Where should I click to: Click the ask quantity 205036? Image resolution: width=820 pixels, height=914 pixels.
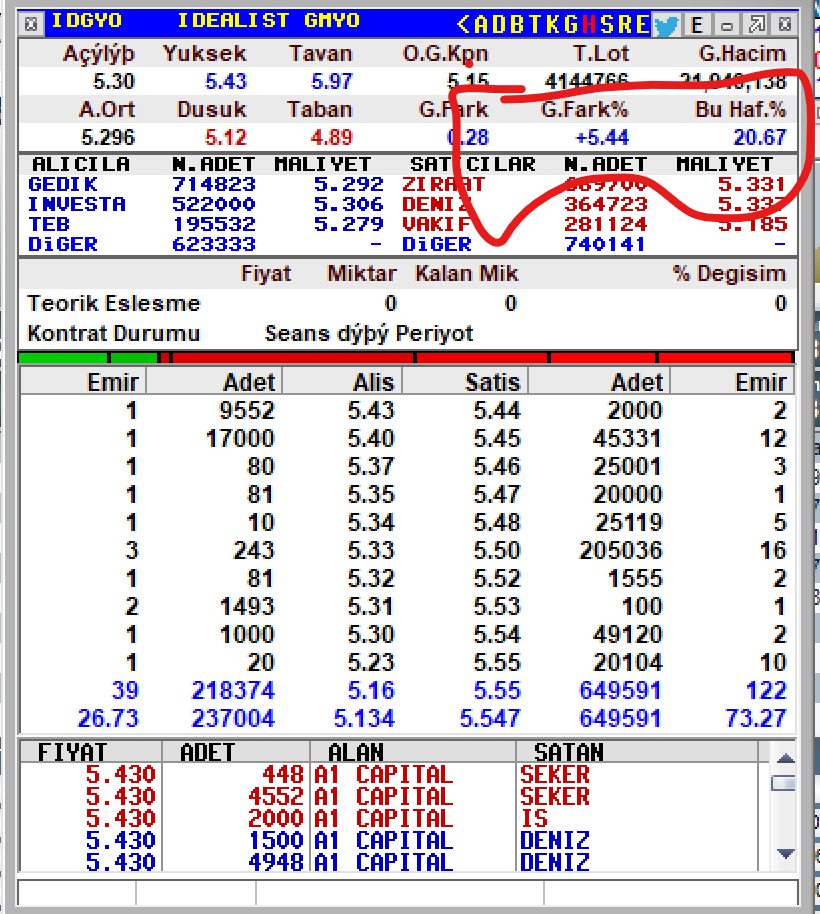(621, 551)
